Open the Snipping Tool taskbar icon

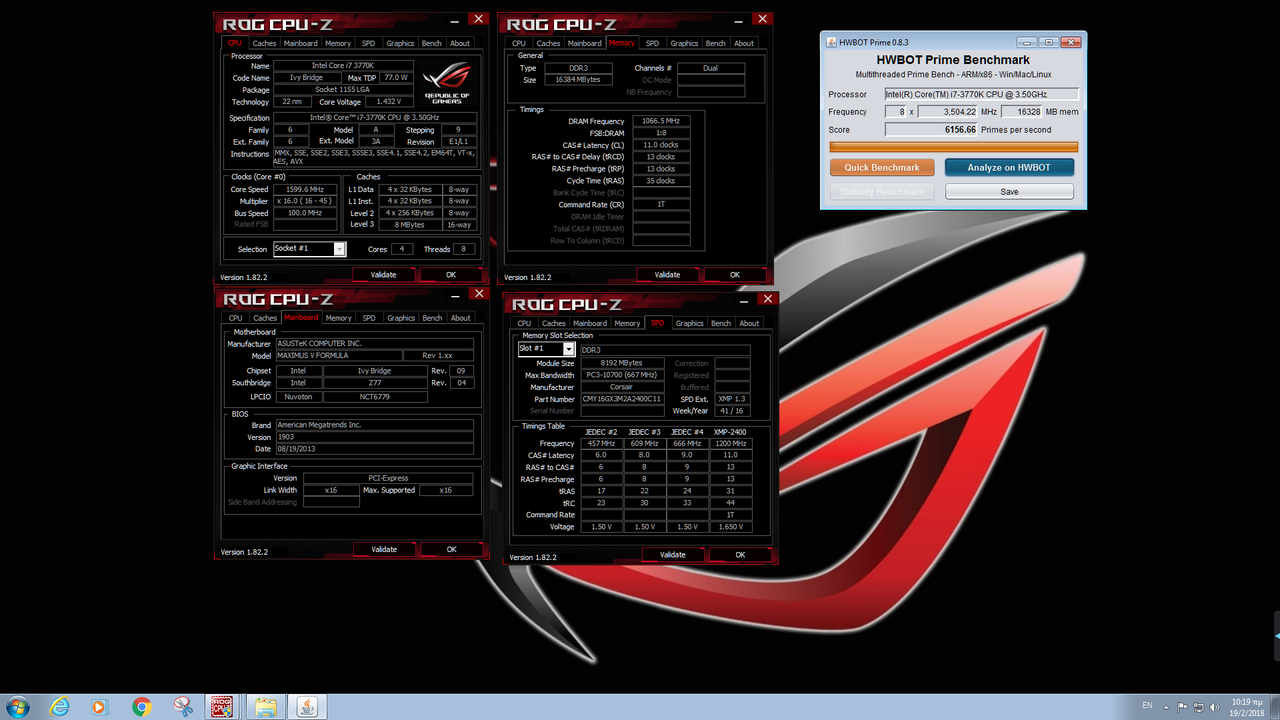click(x=183, y=707)
